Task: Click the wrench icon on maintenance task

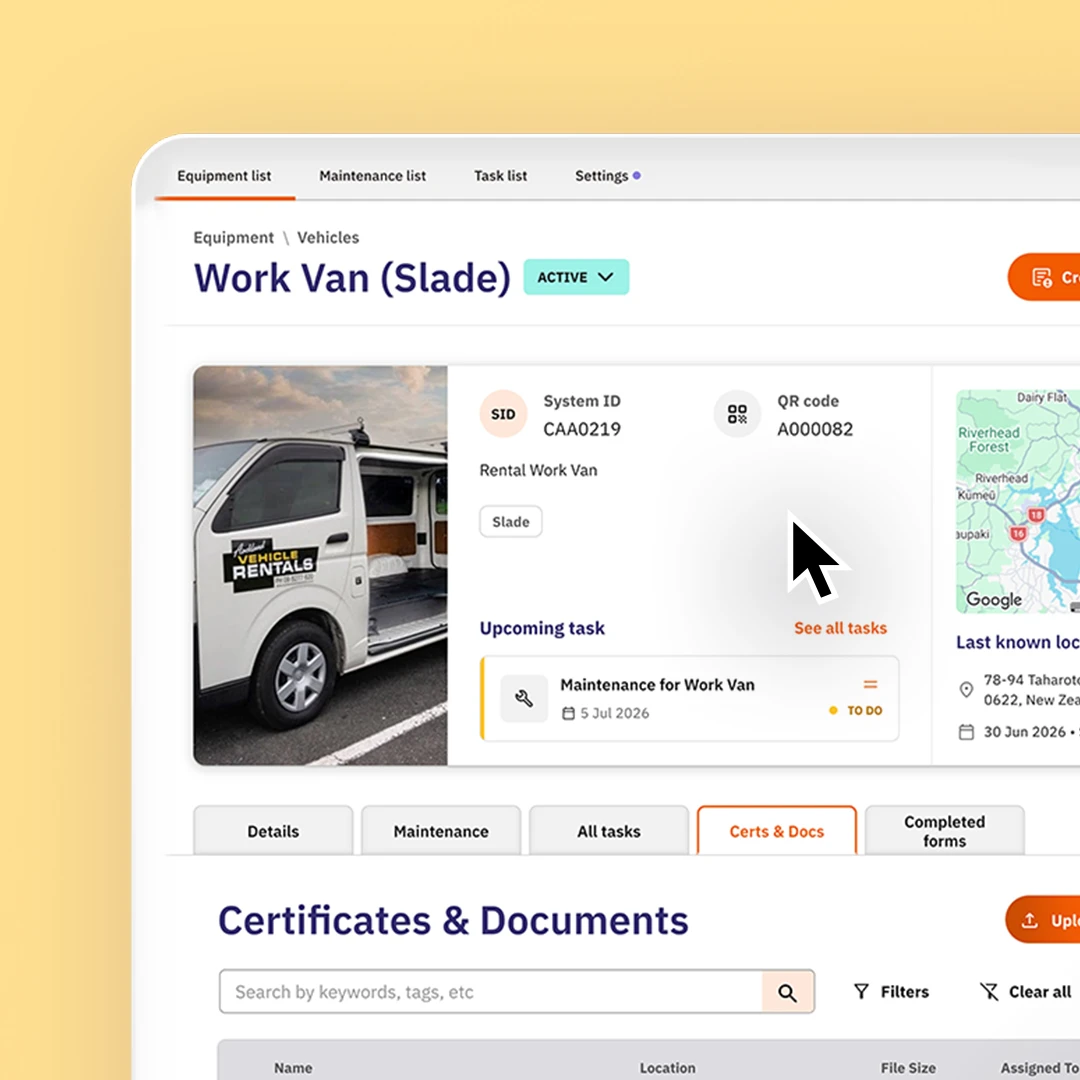Action: [523, 698]
